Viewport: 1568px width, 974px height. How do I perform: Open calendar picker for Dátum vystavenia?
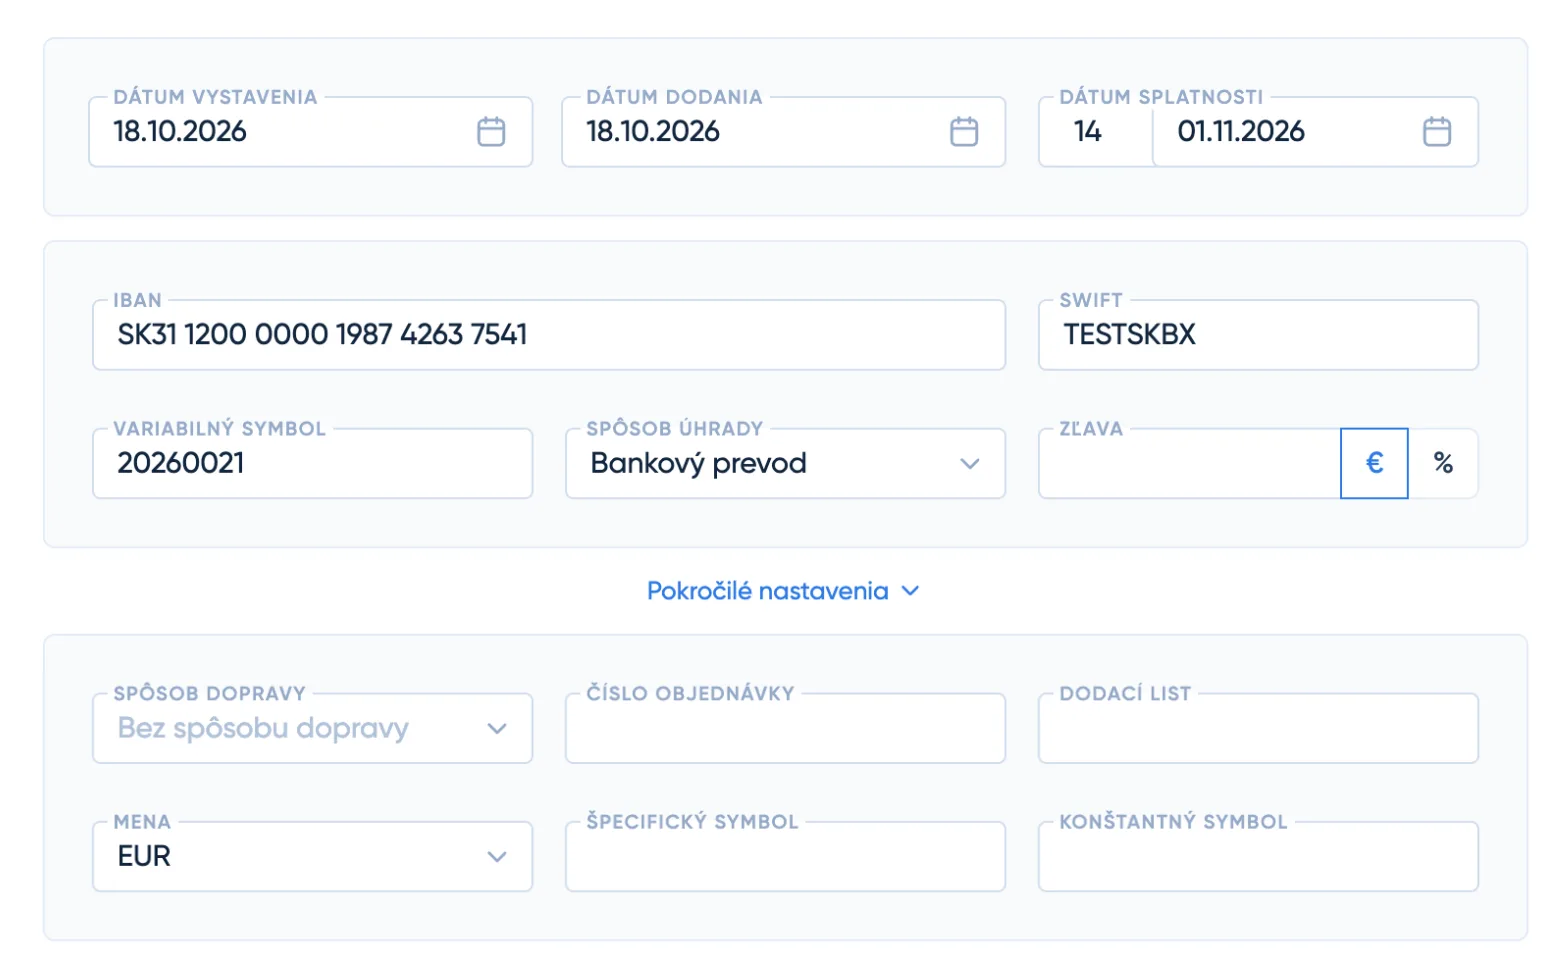coord(491,131)
